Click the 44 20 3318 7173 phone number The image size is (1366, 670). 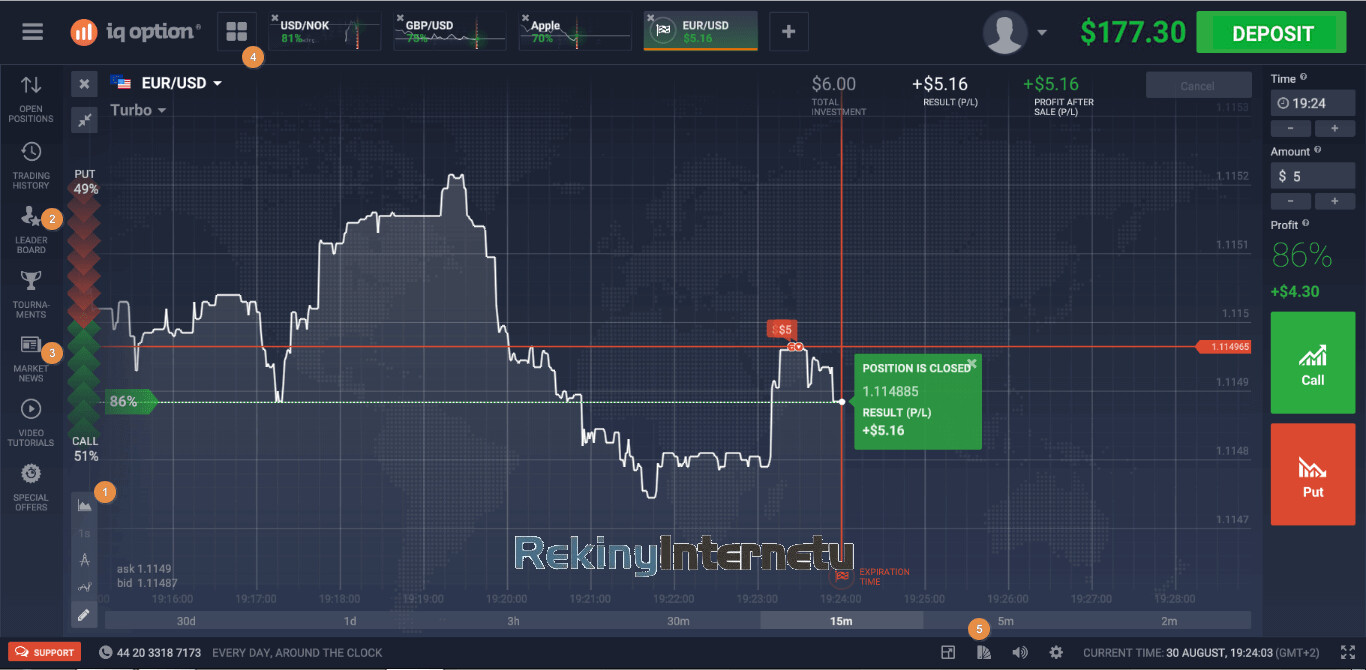[x=159, y=652]
